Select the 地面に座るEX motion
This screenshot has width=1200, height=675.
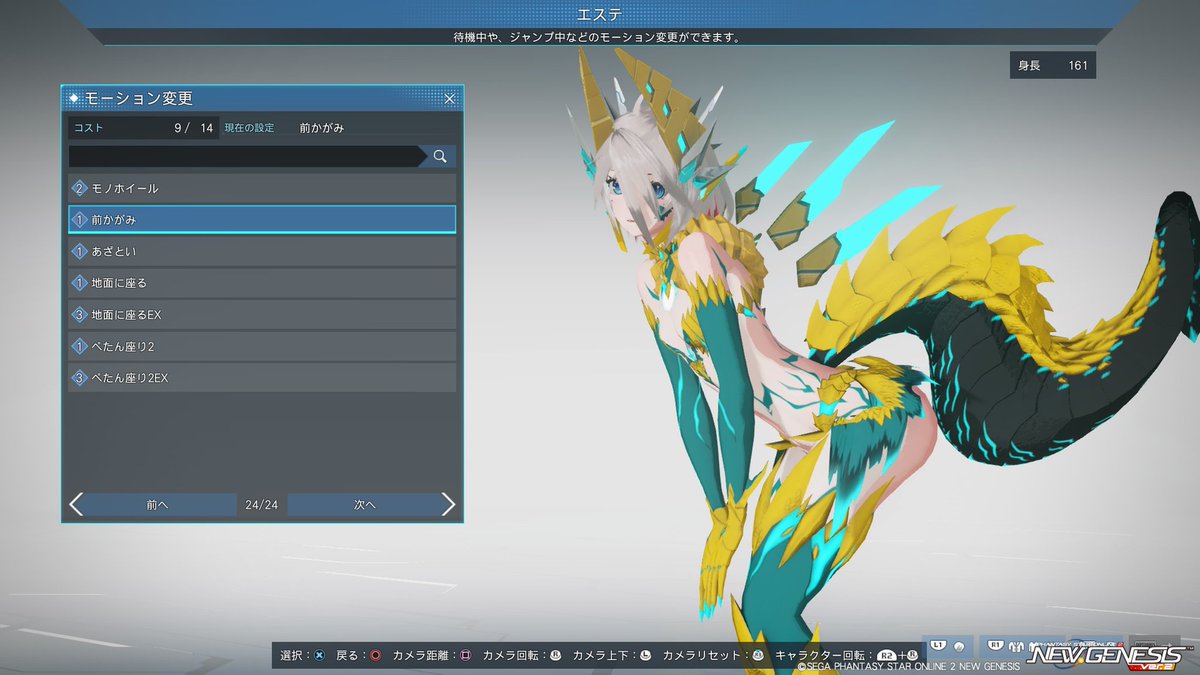[x=262, y=315]
